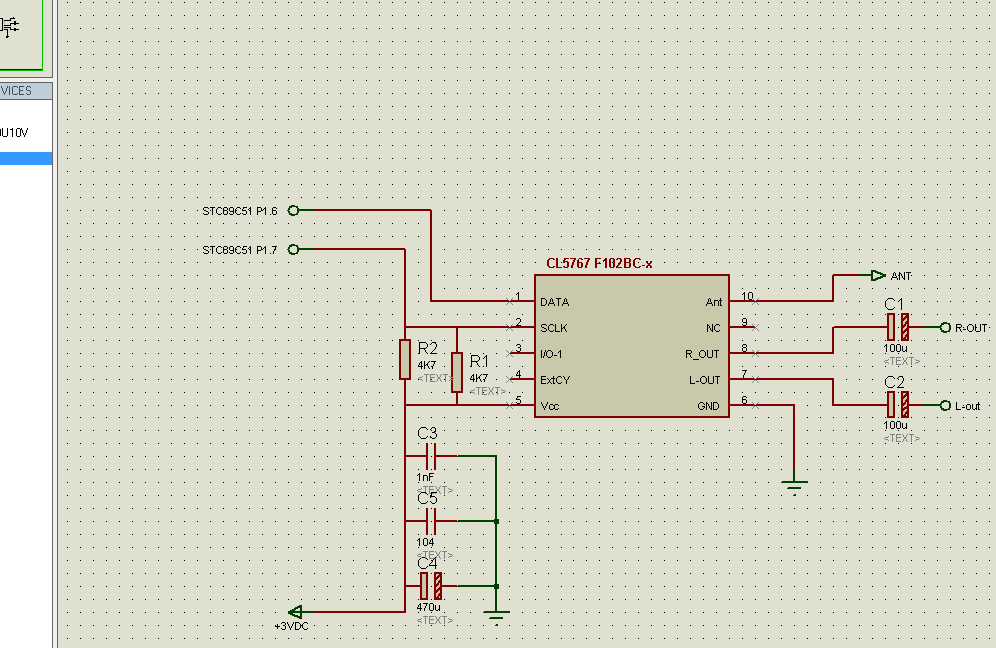Click the L-out terminal label
Image resolution: width=996 pixels, height=648 pixels.
pyautogui.click(x=967, y=406)
